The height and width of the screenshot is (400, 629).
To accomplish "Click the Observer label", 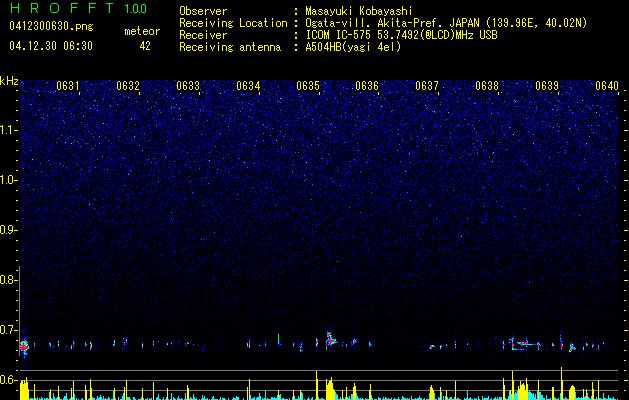I will click(x=203, y=11).
